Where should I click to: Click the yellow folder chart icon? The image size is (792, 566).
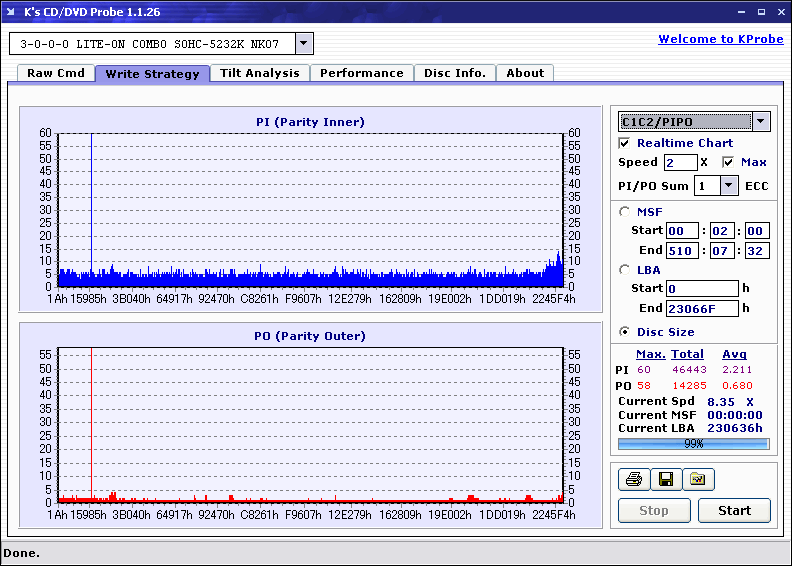(698, 480)
